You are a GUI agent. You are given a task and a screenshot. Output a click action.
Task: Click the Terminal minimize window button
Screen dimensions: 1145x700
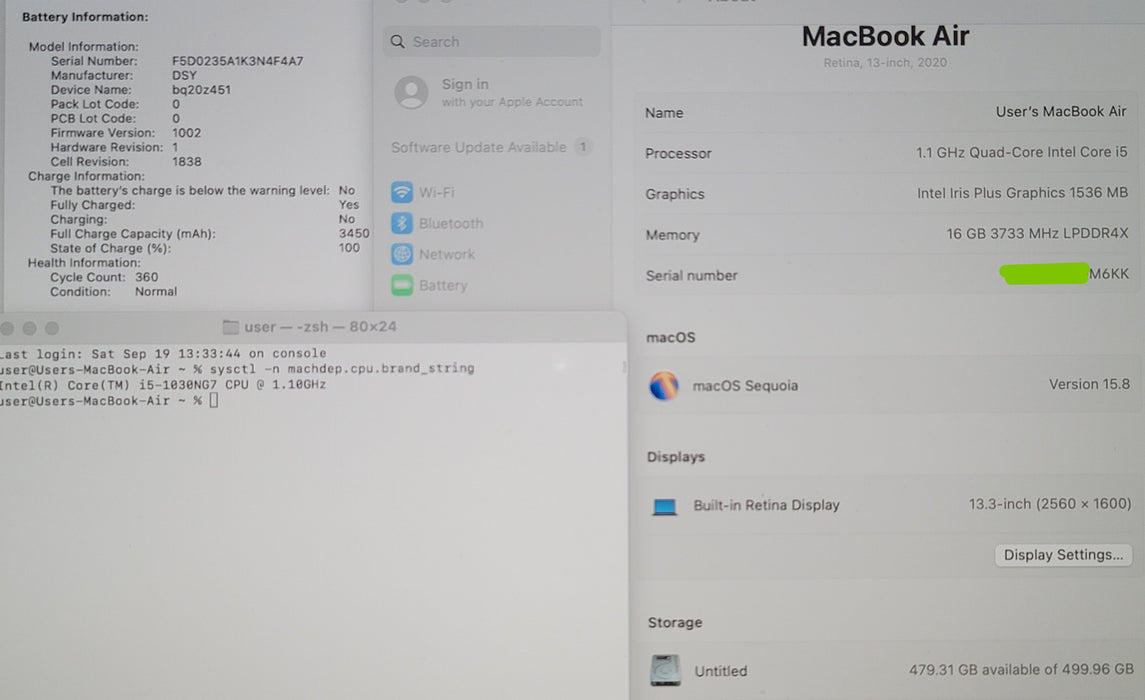coord(29,328)
